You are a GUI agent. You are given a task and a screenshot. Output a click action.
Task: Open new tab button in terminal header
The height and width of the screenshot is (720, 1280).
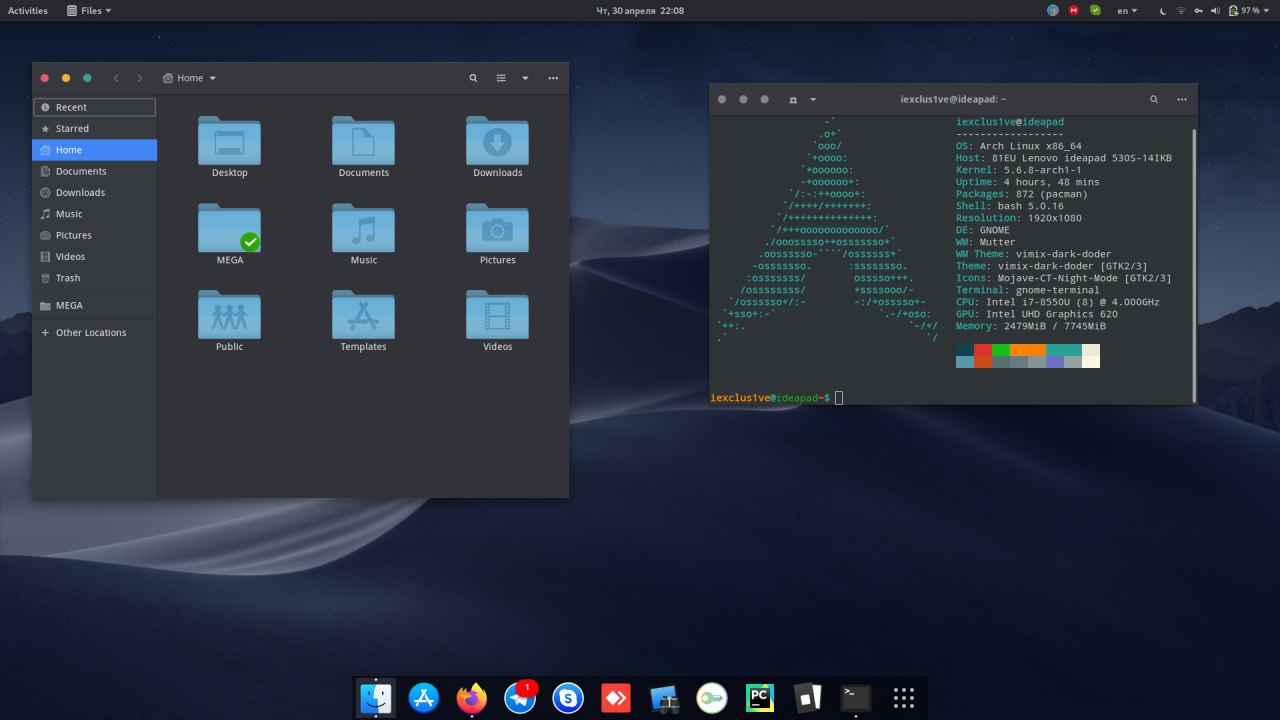[793, 99]
